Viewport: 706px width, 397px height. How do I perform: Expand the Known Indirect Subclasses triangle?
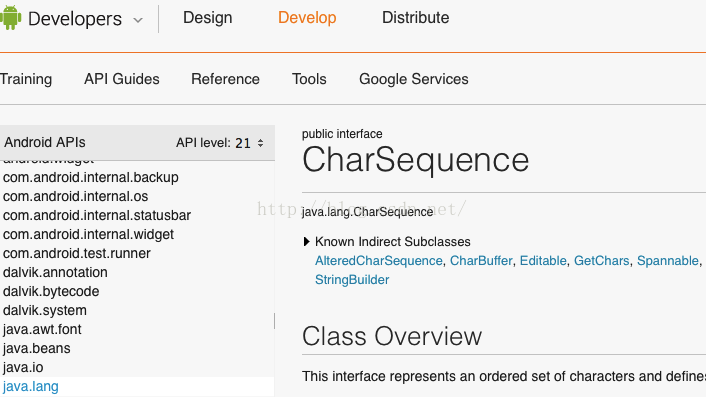coord(306,242)
